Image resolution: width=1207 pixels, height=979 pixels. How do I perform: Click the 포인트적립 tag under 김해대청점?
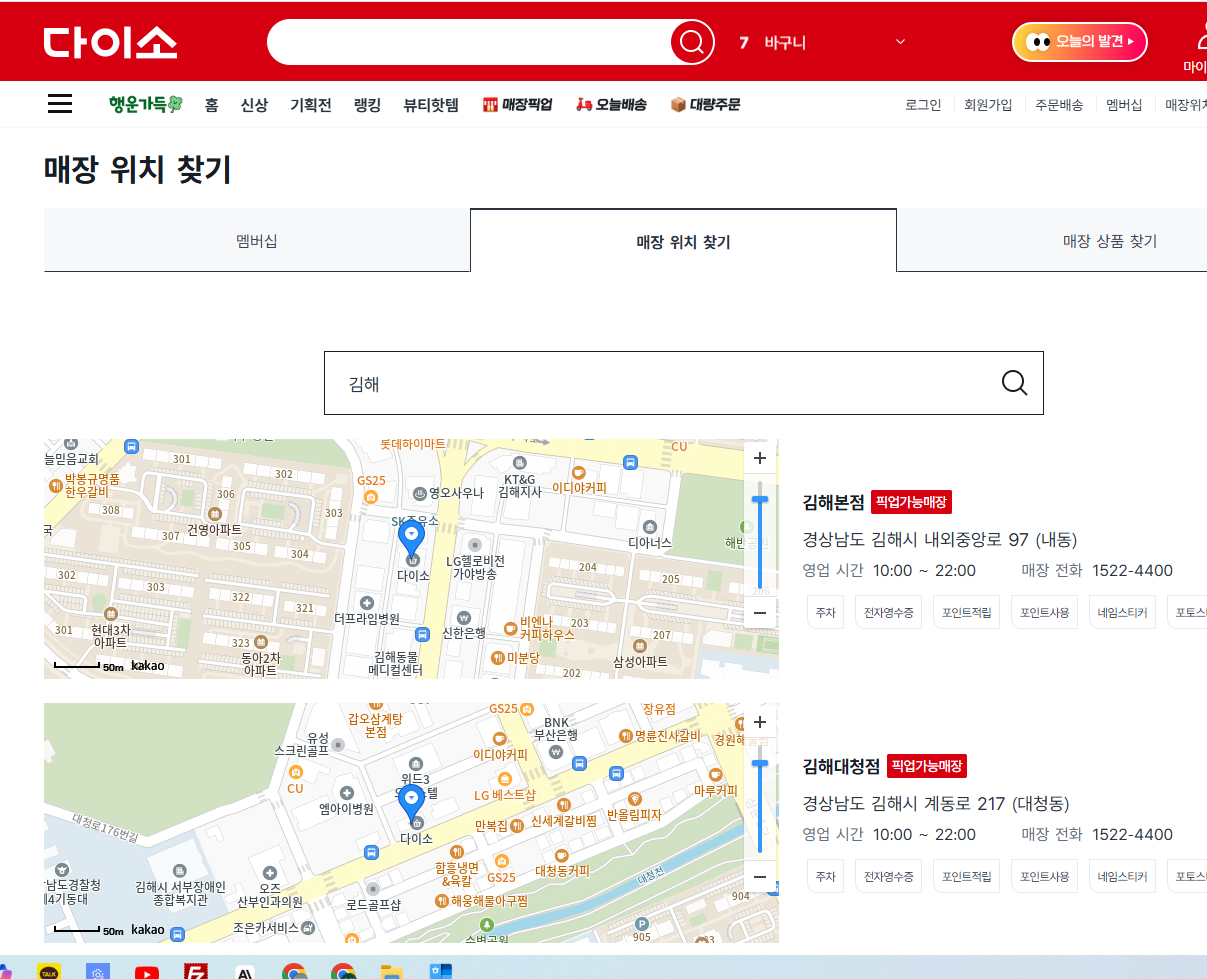(967, 876)
